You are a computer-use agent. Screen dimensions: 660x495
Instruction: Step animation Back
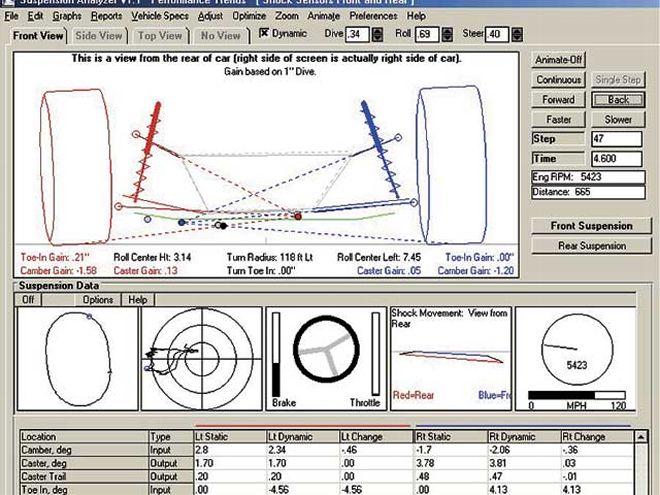(x=618, y=100)
